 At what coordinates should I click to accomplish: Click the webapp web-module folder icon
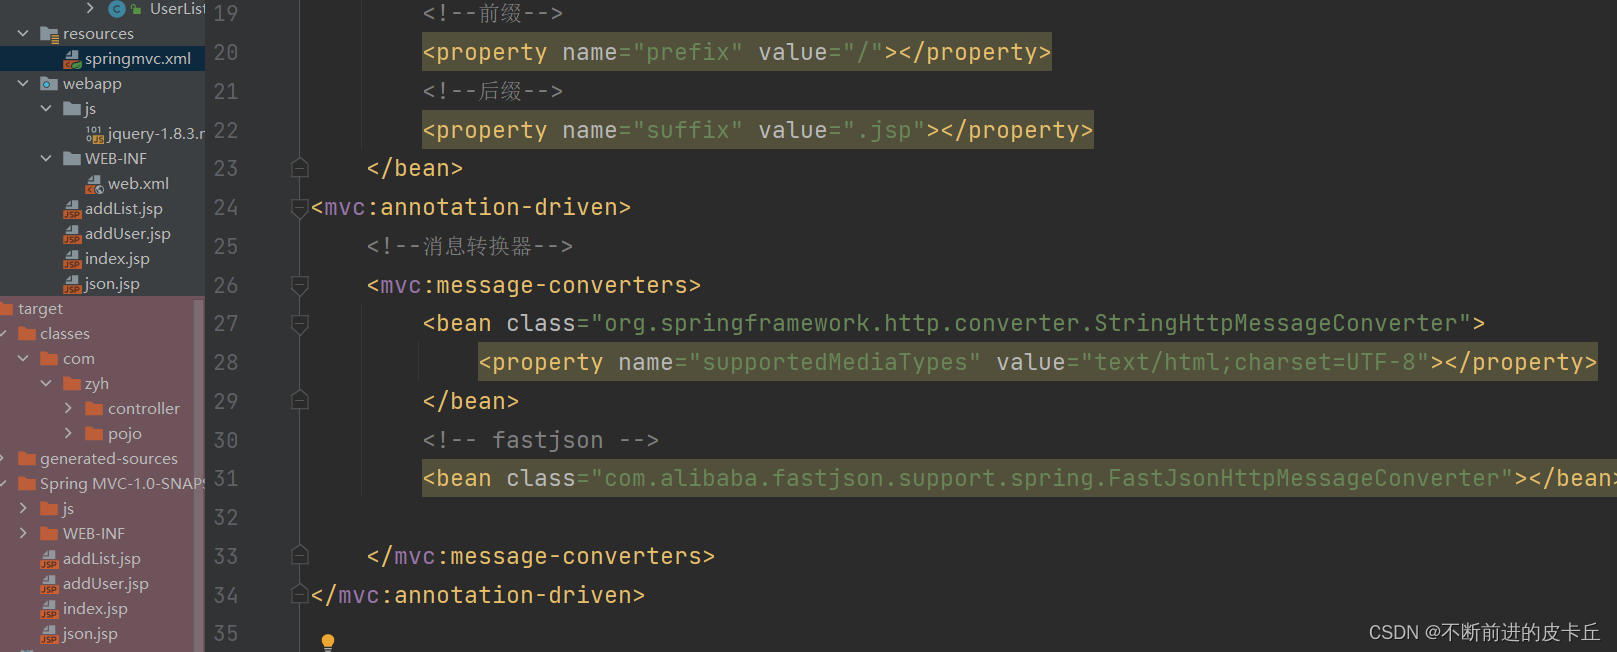(49, 84)
